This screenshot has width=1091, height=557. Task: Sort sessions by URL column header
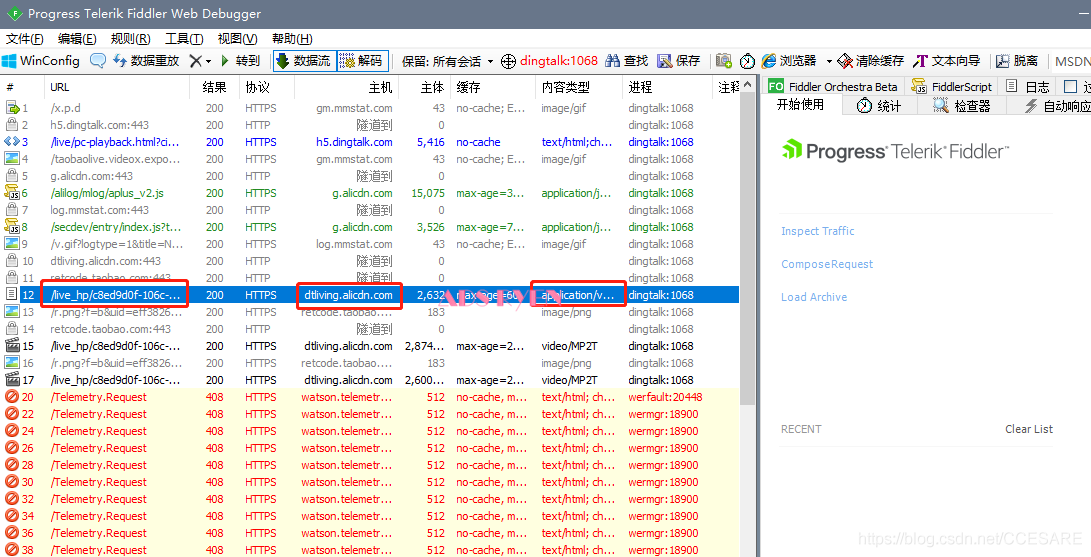117,88
